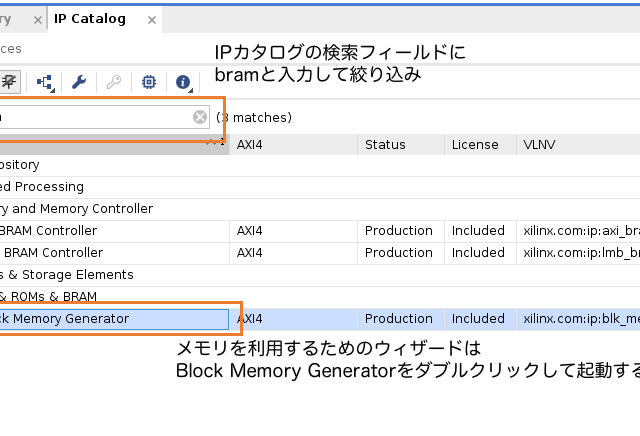Clear the search field with X icon
The width and height of the screenshot is (640, 436).
[x=200, y=117]
